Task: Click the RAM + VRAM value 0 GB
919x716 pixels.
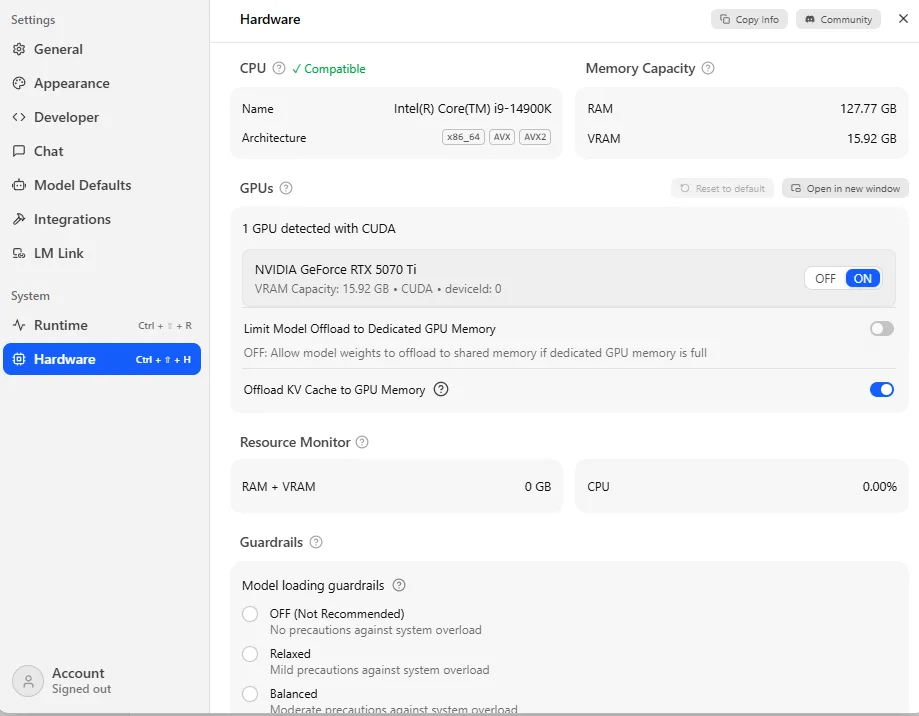Action: [x=537, y=487]
